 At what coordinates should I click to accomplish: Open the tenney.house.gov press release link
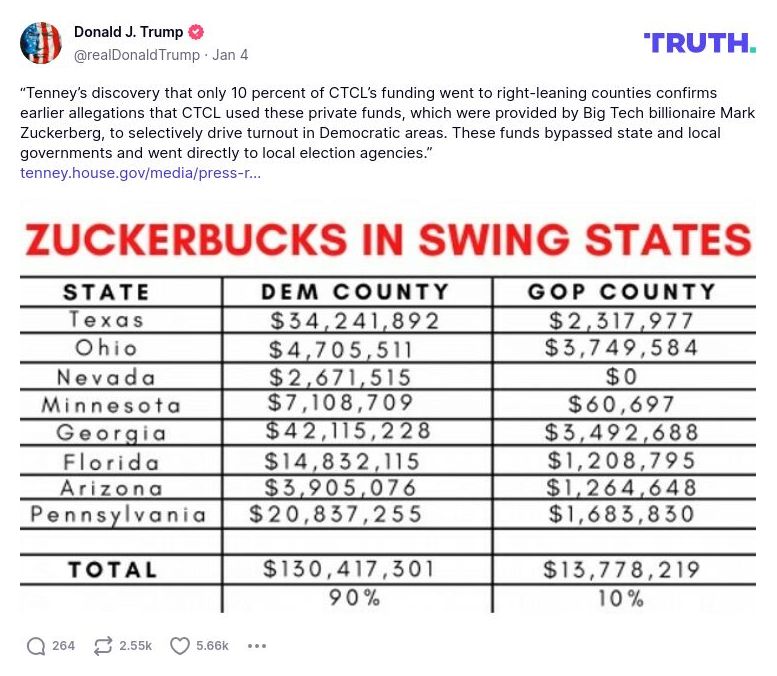coord(140,172)
